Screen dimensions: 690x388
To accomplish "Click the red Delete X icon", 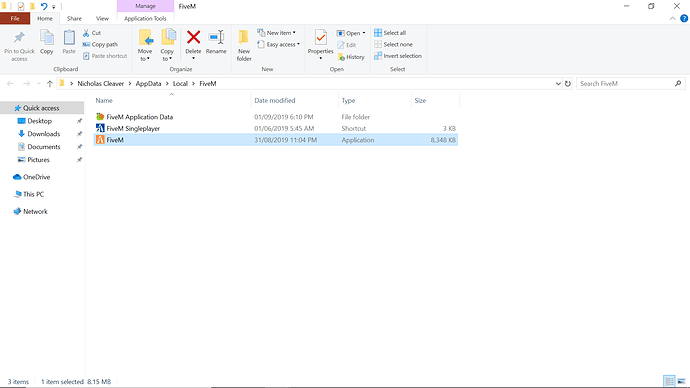I will tap(193, 37).
